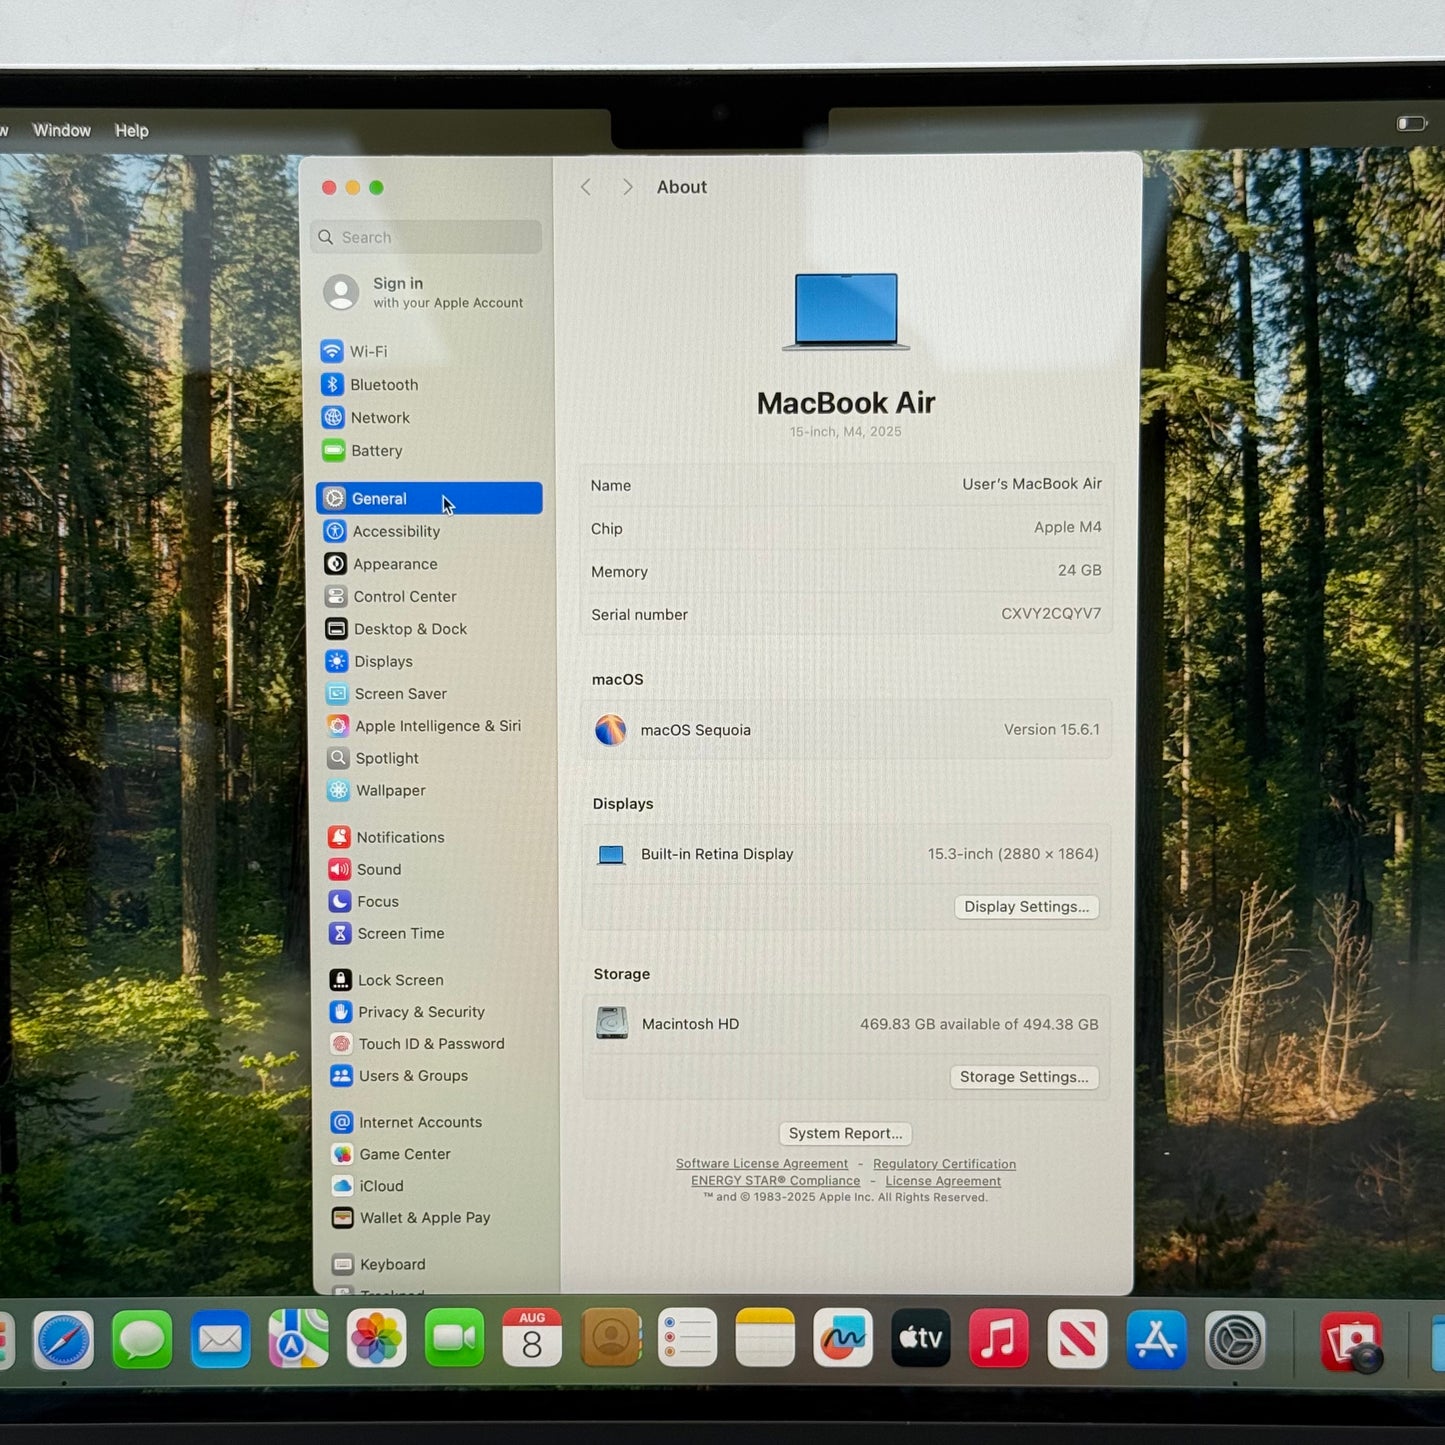Image resolution: width=1445 pixels, height=1445 pixels.
Task: Open Messages from the Dock
Action: point(142,1340)
